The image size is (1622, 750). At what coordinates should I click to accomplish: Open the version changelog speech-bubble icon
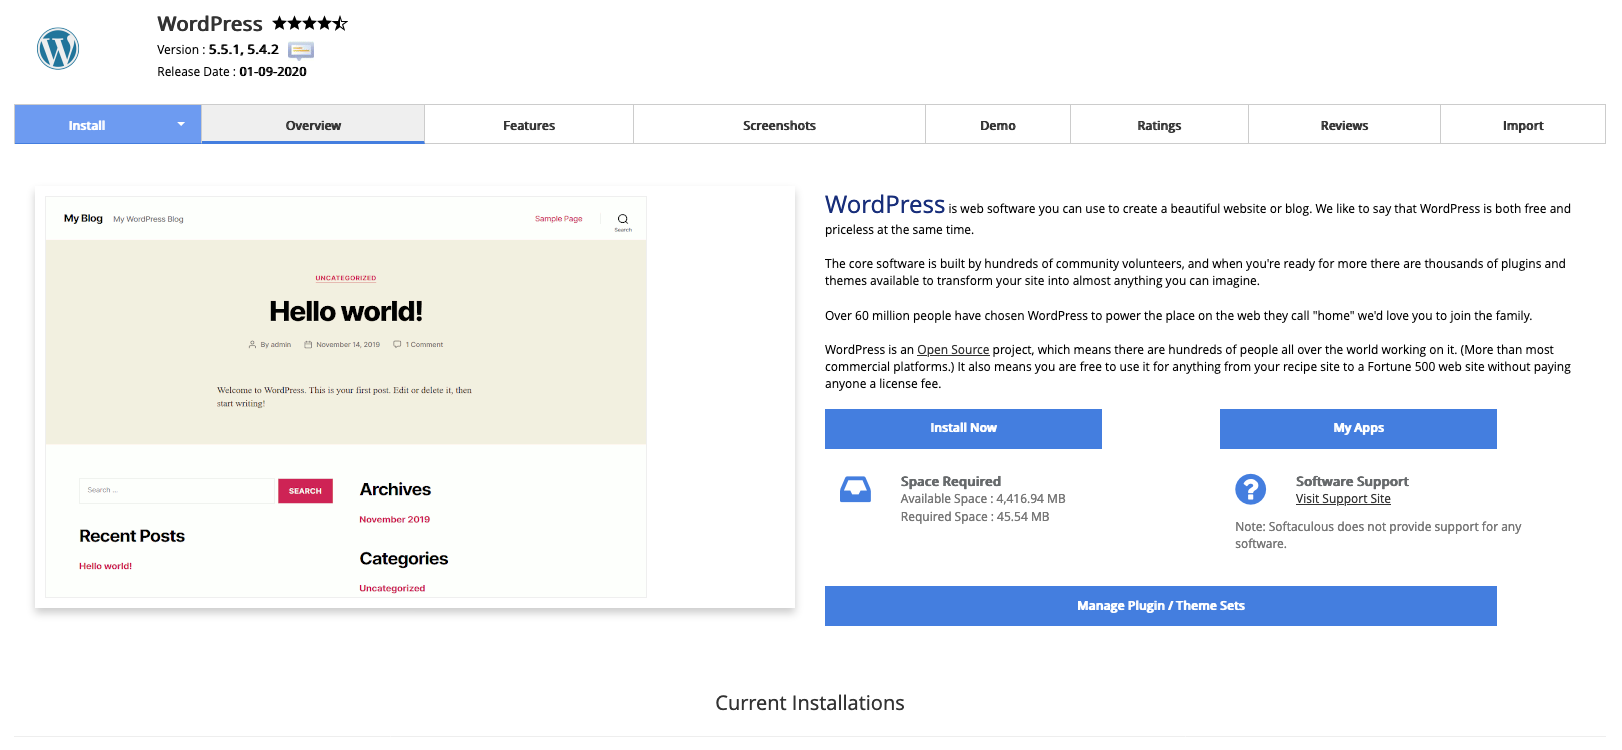point(301,50)
